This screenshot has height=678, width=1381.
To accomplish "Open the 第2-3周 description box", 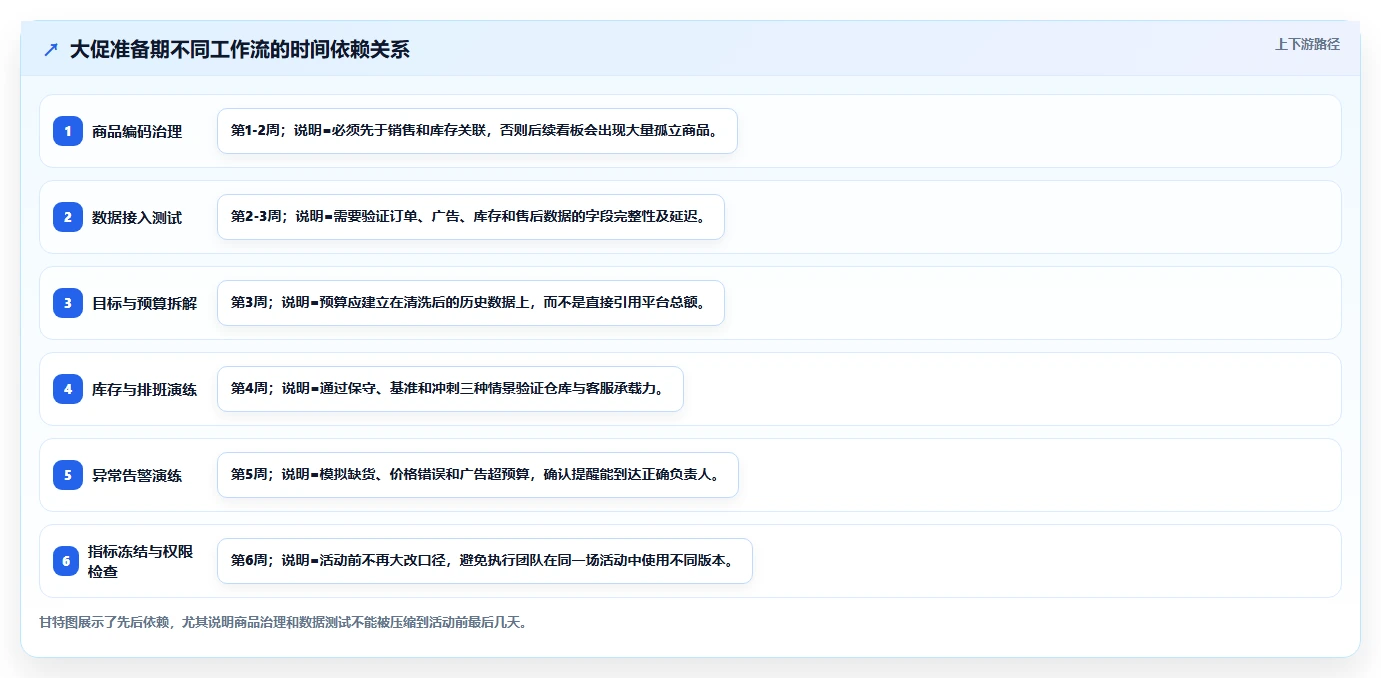I will pos(470,217).
